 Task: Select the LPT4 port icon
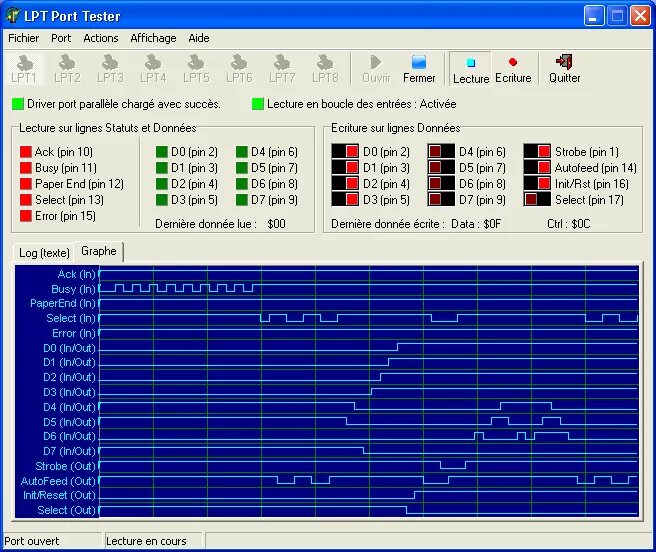[x=153, y=69]
